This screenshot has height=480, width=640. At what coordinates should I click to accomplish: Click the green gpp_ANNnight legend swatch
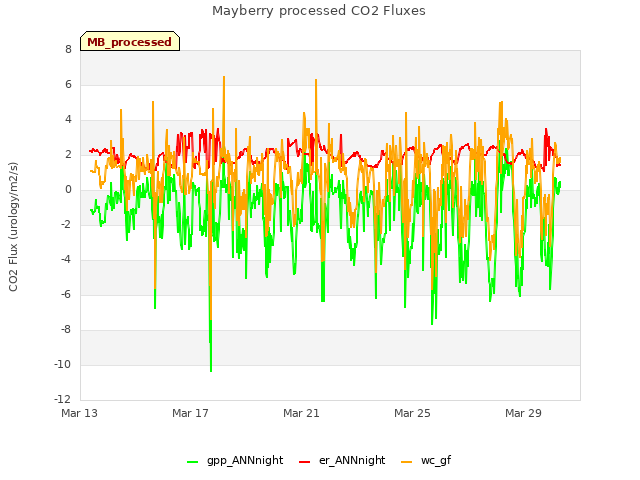click(x=192, y=462)
